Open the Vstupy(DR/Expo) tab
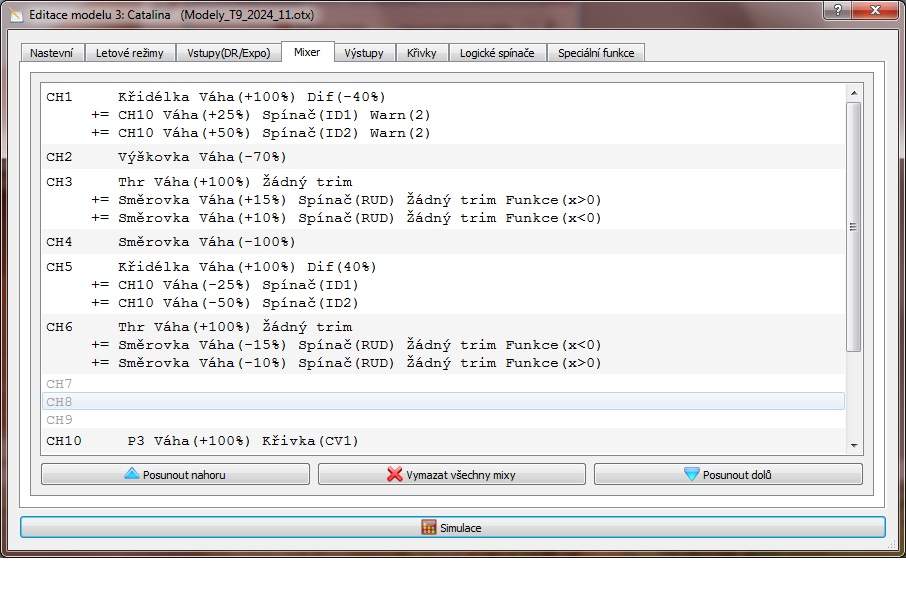The width and height of the screenshot is (906, 614). point(228,53)
